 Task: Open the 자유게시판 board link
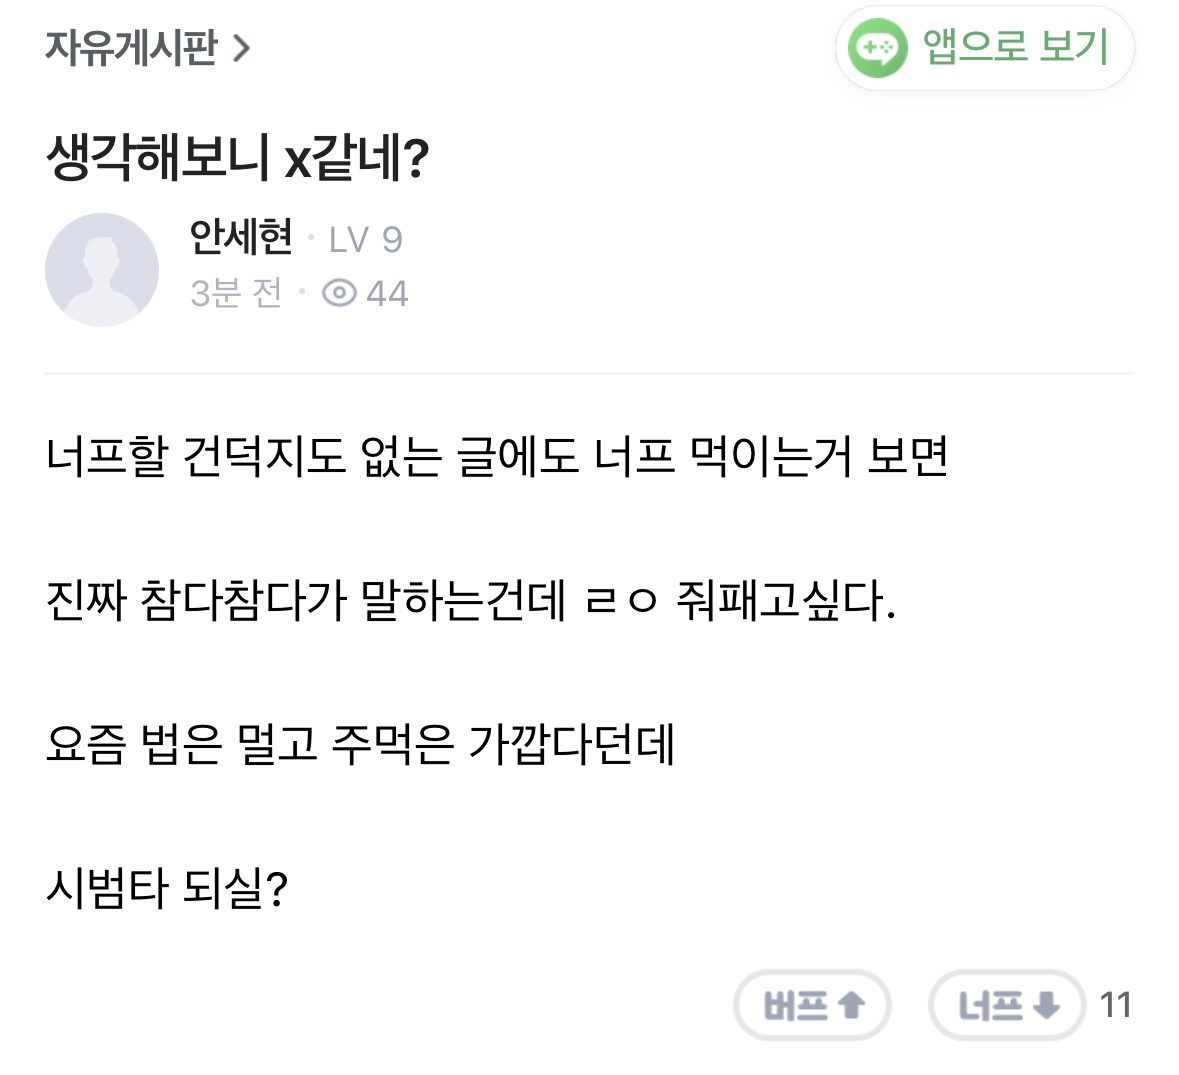(131, 47)
